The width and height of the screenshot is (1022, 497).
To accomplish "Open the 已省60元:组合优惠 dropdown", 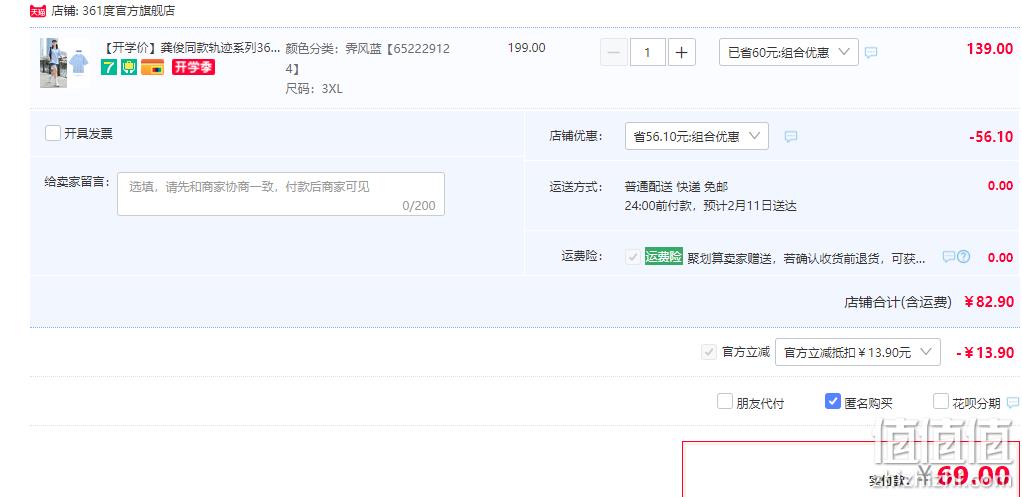I will [x=789, y=53].
